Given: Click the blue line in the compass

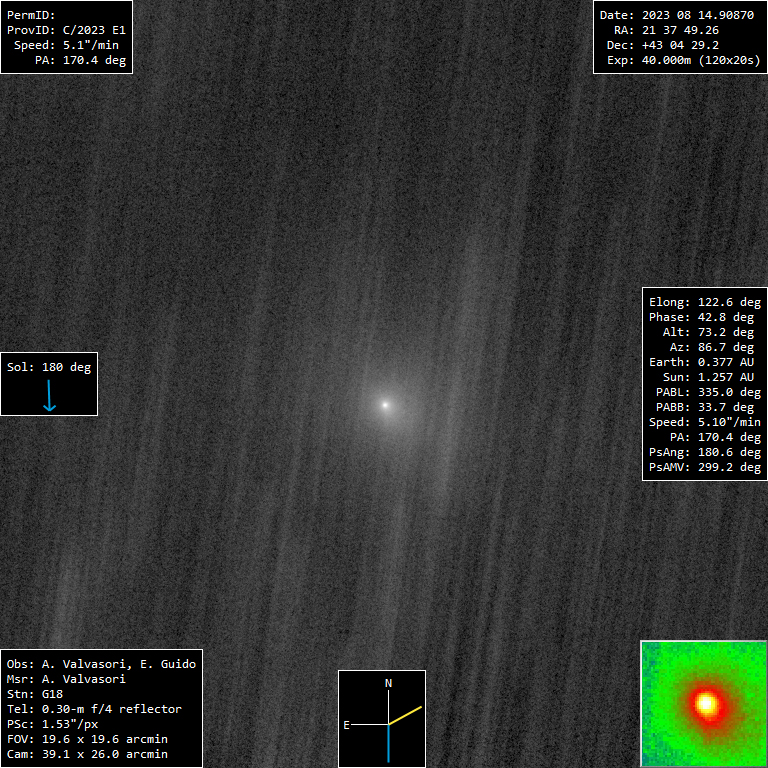Looking at the screenshot, I should click(x=389, y=743).
